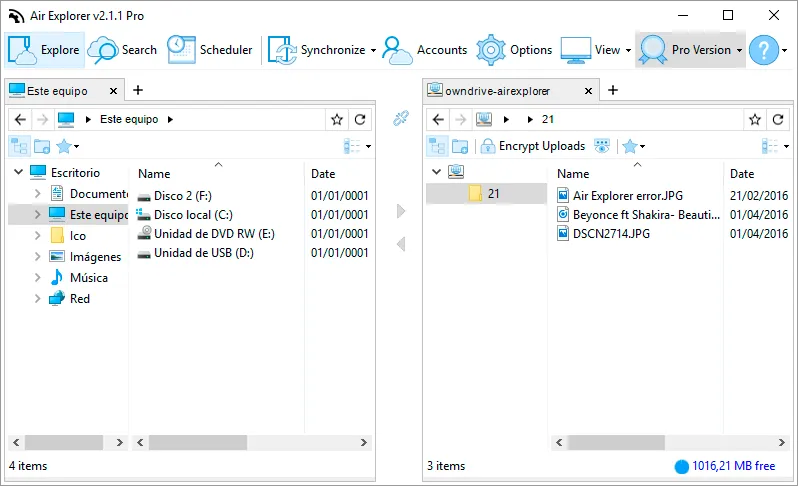
Task: Click the Synchronize toolbar button
Action: click(x=317, y=50)
